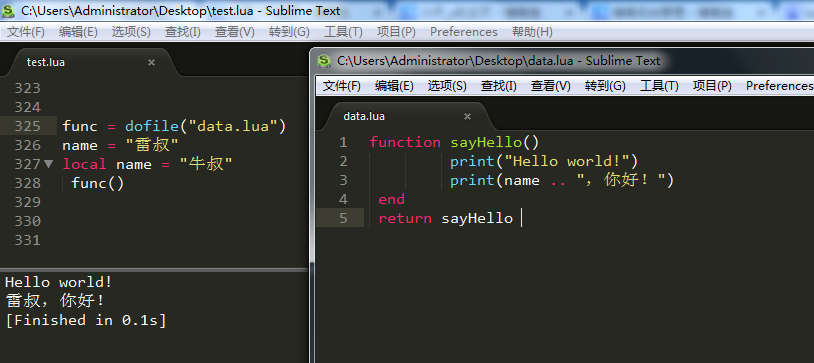Screen dimensions: 814x363
Task: Collapse fold arrow at line 327
Action: tap(49, 164)
